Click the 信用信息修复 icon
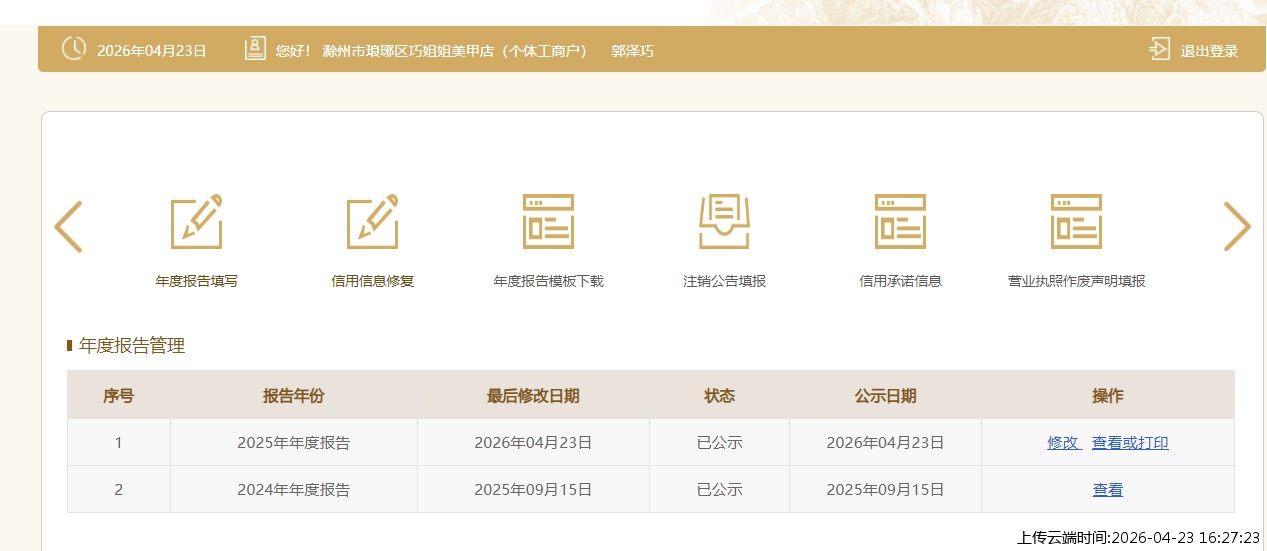The height and width of the screenshot is (551, 1267). [x=372, y=222]
